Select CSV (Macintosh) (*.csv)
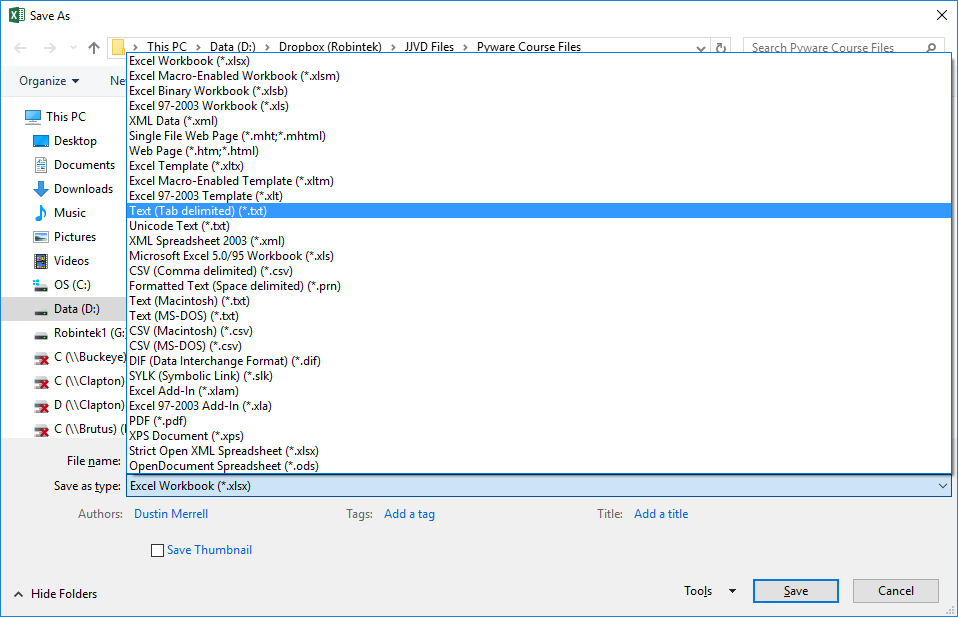This screenshot has width=958, height=617. [539, 330]
